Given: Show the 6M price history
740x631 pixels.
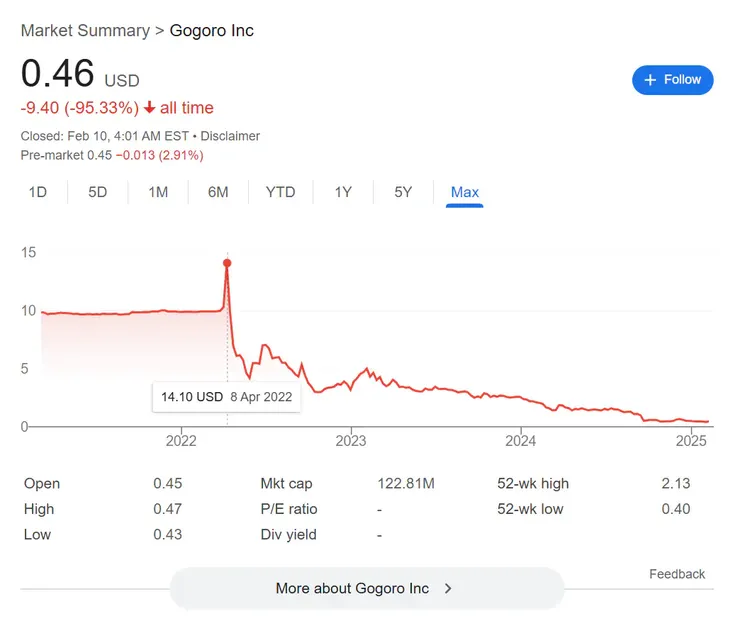Looking at the screenshot, I should 218,192.
